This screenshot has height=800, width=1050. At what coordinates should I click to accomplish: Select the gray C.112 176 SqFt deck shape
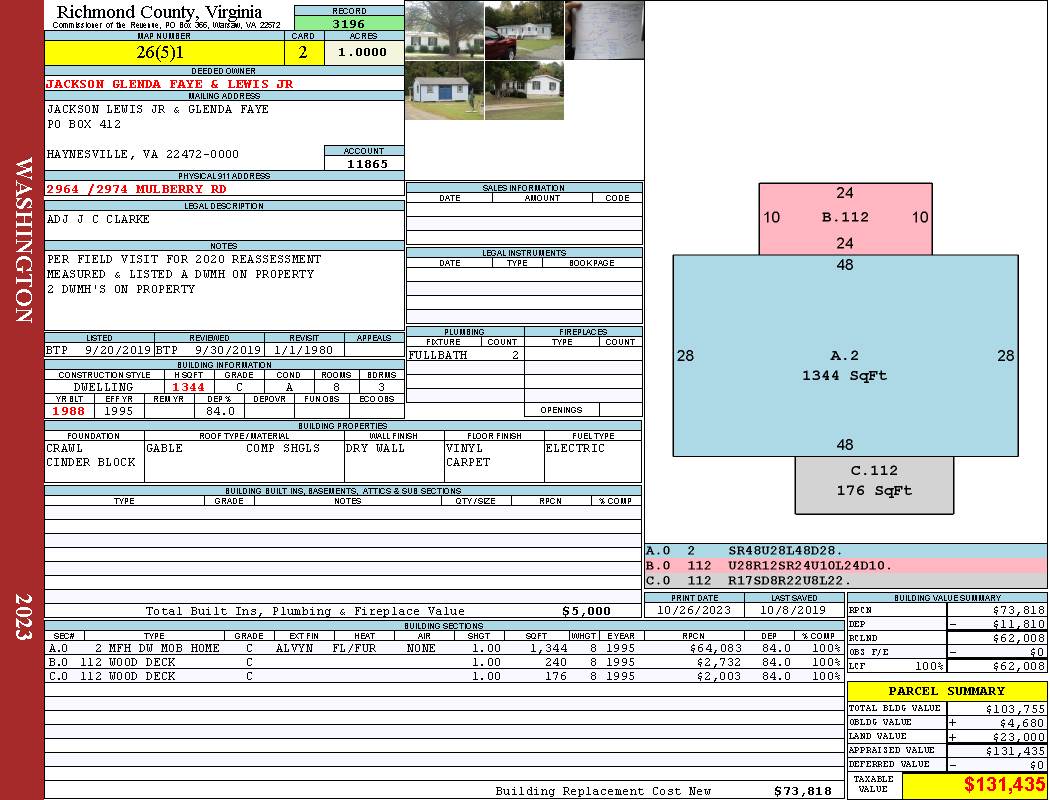873,481
